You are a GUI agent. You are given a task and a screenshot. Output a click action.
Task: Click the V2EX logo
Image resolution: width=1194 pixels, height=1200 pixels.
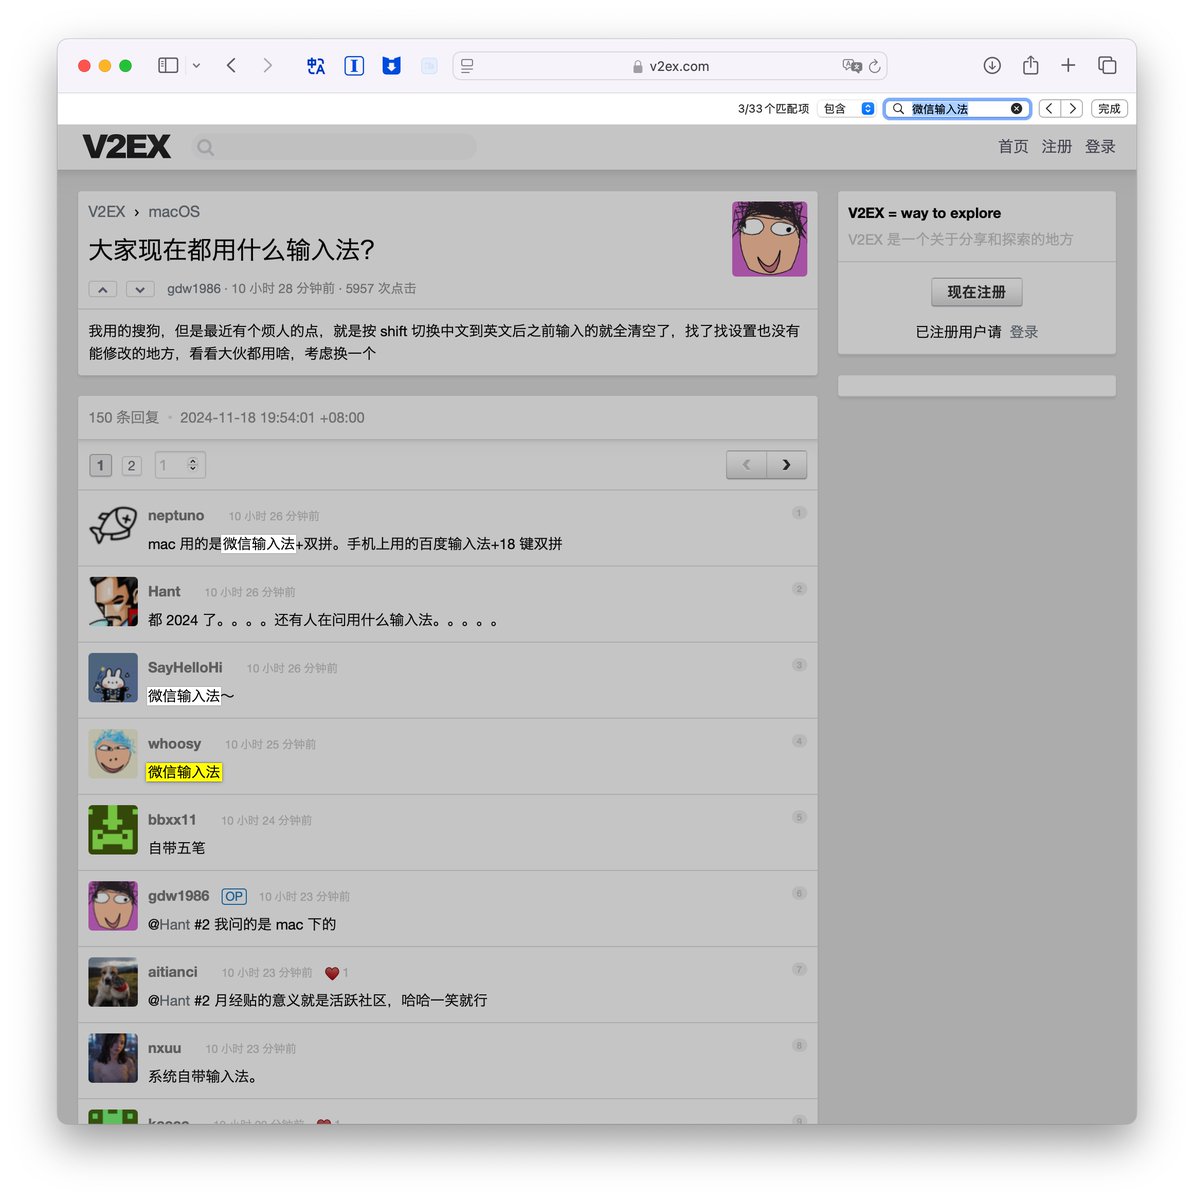tap(127, 147)
